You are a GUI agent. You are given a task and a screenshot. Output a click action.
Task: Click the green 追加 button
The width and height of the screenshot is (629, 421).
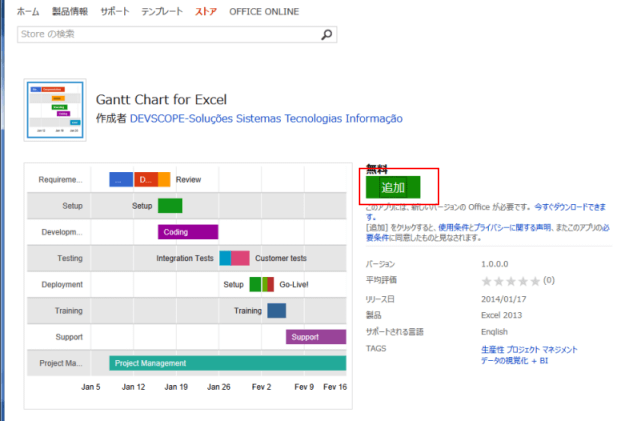coord(393,187)
